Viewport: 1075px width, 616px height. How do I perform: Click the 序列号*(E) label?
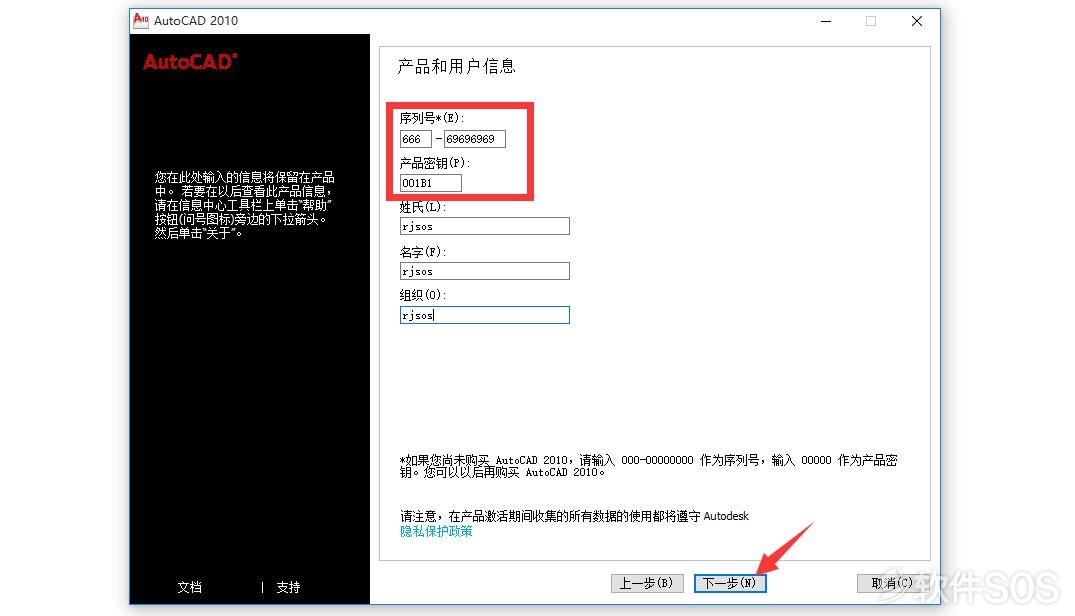point(432,118)
